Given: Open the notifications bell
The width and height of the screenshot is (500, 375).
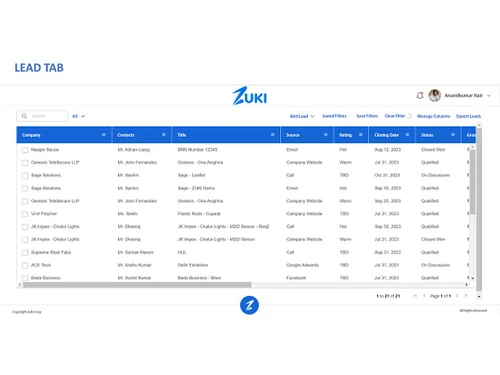Looking at the screenshot, I should (x=420, y=96).
